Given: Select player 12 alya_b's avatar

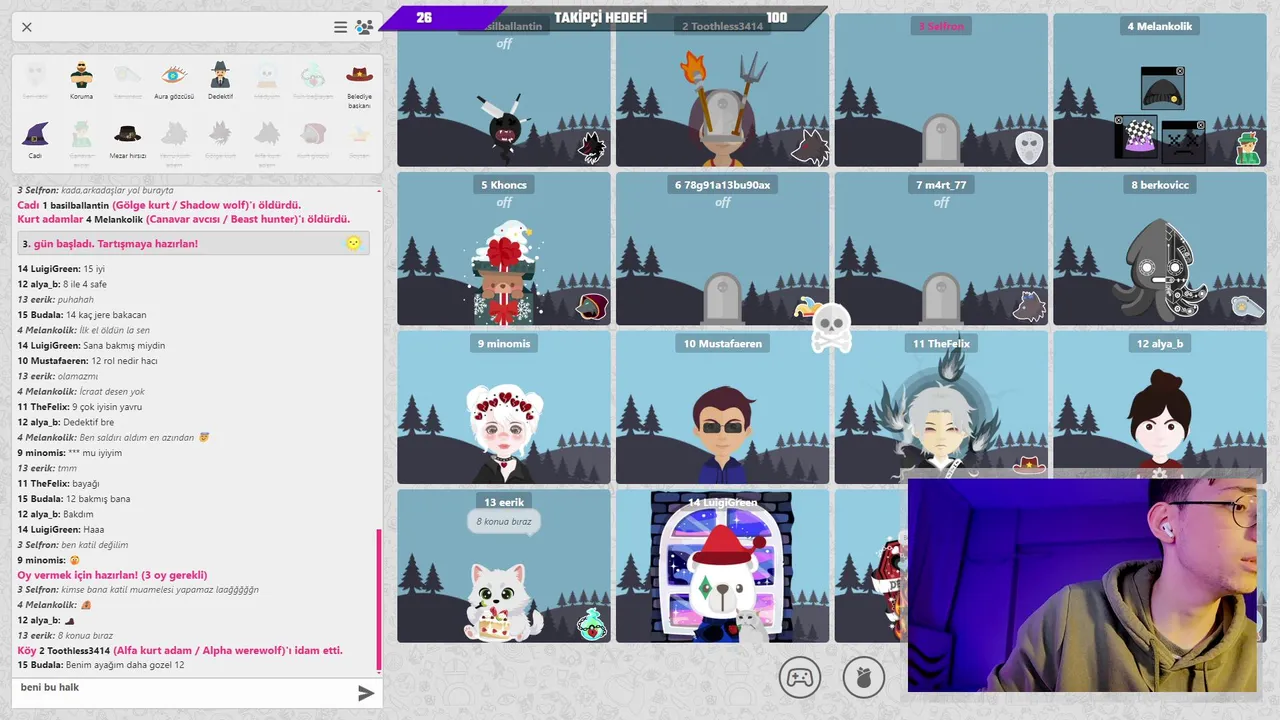Looking at the screenshot, I should (x=1158, y=420).
